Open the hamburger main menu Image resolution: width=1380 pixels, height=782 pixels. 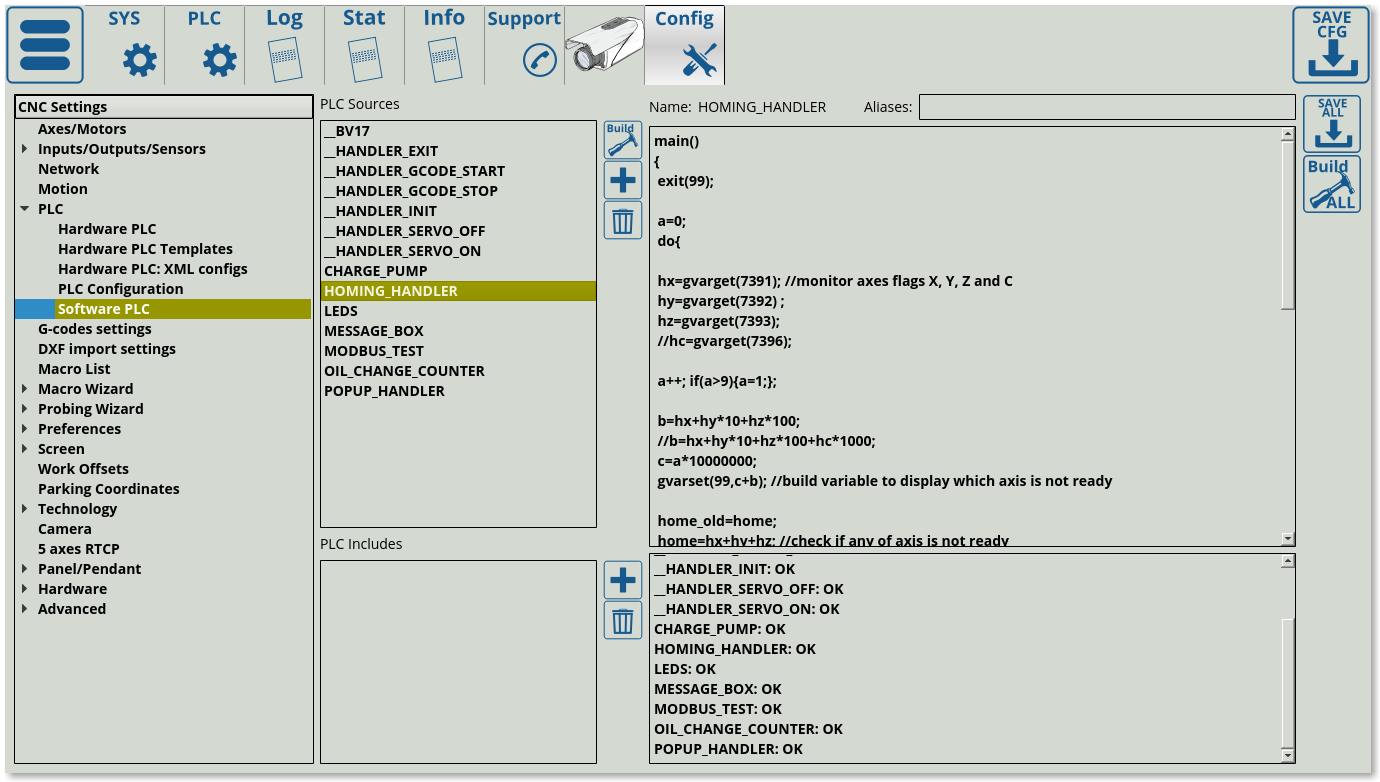click(45, 45)
